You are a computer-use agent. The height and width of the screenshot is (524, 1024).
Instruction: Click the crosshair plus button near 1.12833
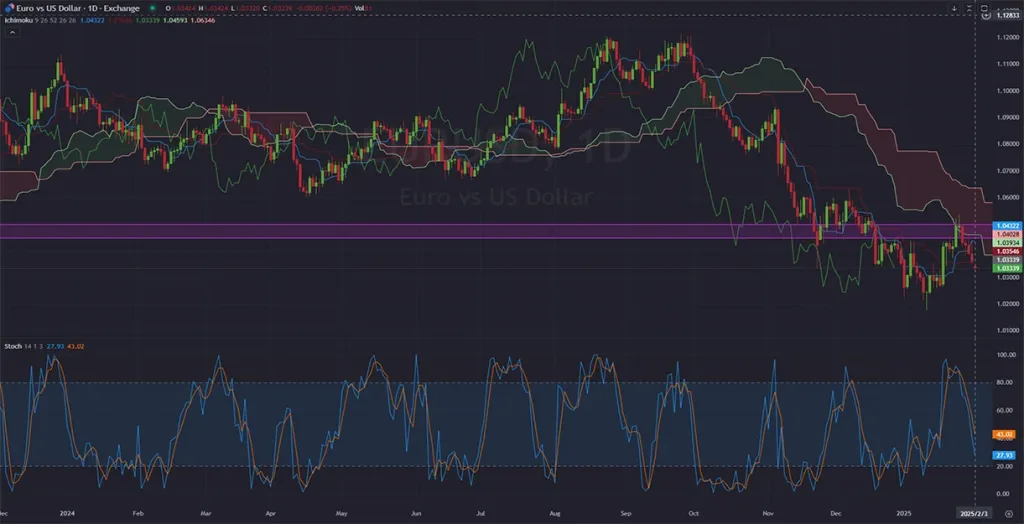tap(986, 16)
